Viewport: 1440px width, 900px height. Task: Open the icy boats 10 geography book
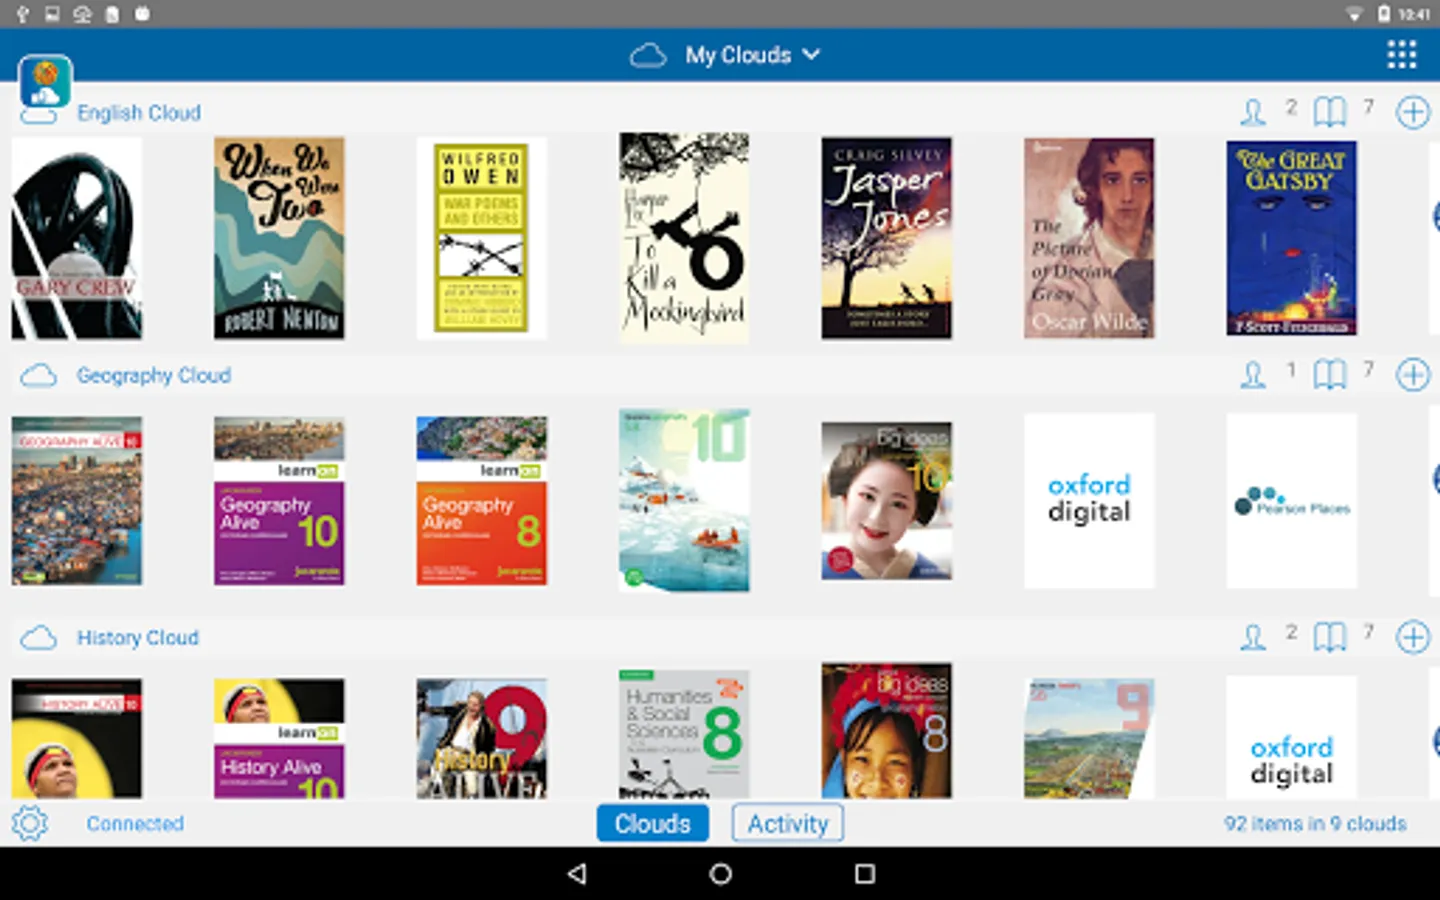pyautogui.click(x=684, y=500)
